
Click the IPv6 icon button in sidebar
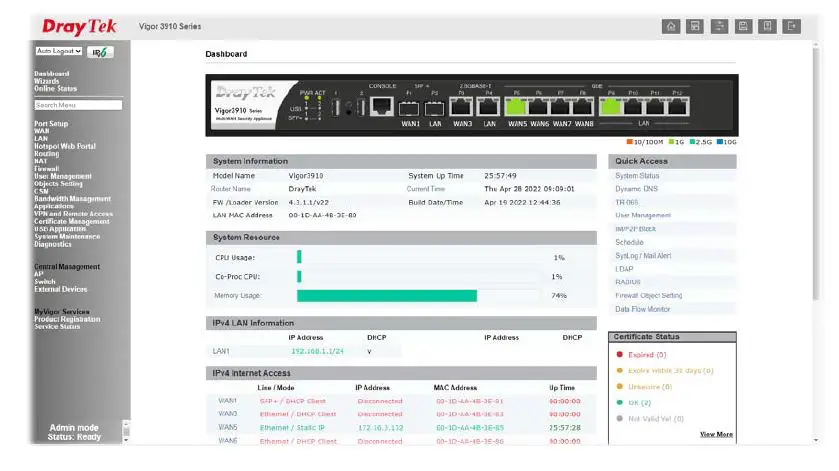click(x=100, y=52)
